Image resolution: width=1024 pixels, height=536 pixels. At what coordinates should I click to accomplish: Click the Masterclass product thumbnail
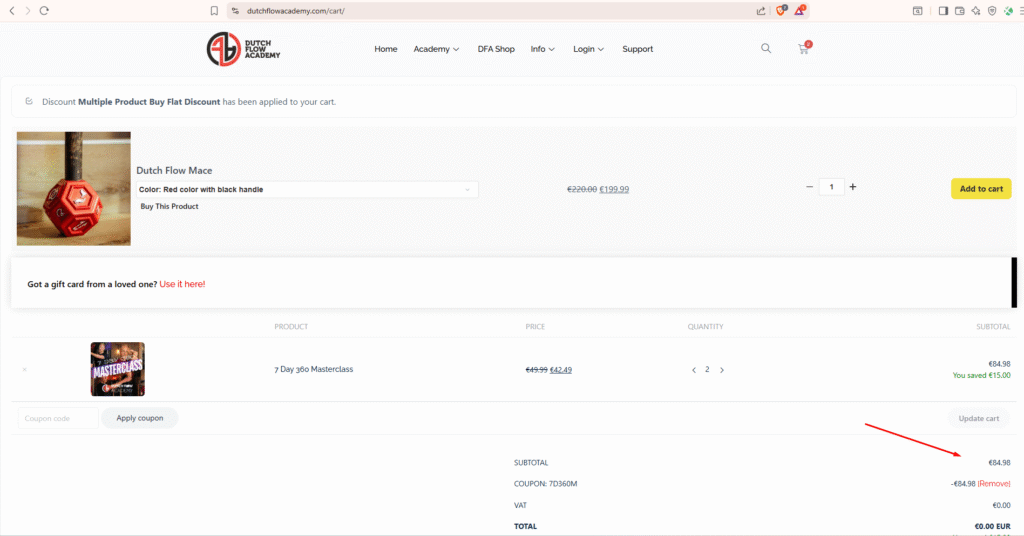pyautogui.click(x=118, y=369)
